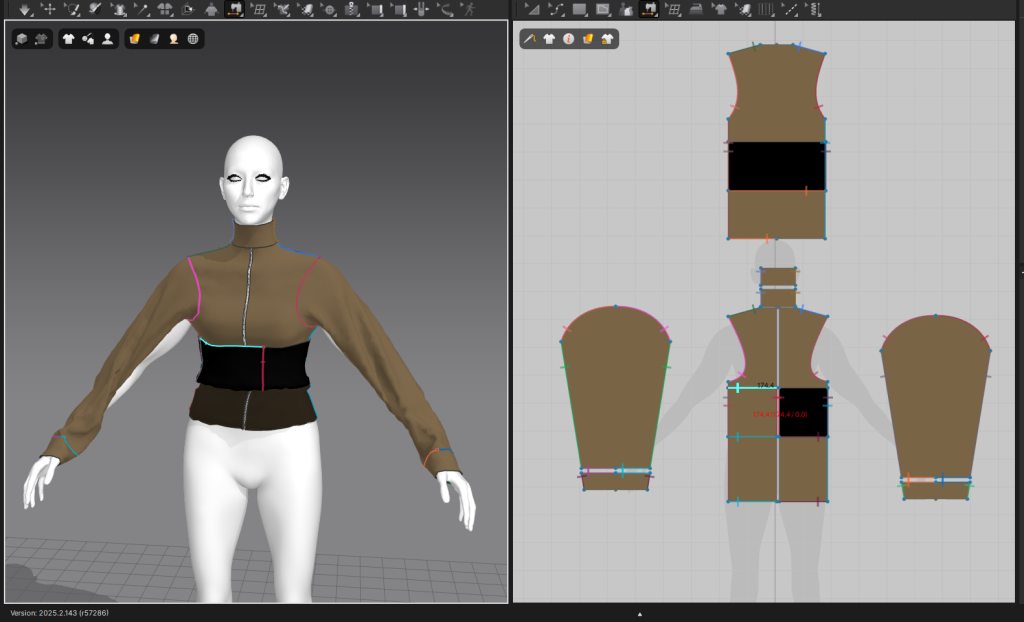
Task: Select the Steam iron tool in 2D toolbar
Action: (x=697, y=9)
